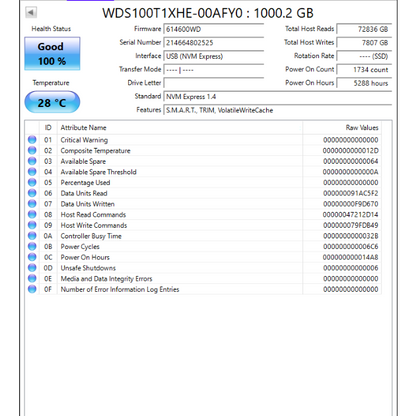Click raw value 00000000032B

[x=350, y=236]
